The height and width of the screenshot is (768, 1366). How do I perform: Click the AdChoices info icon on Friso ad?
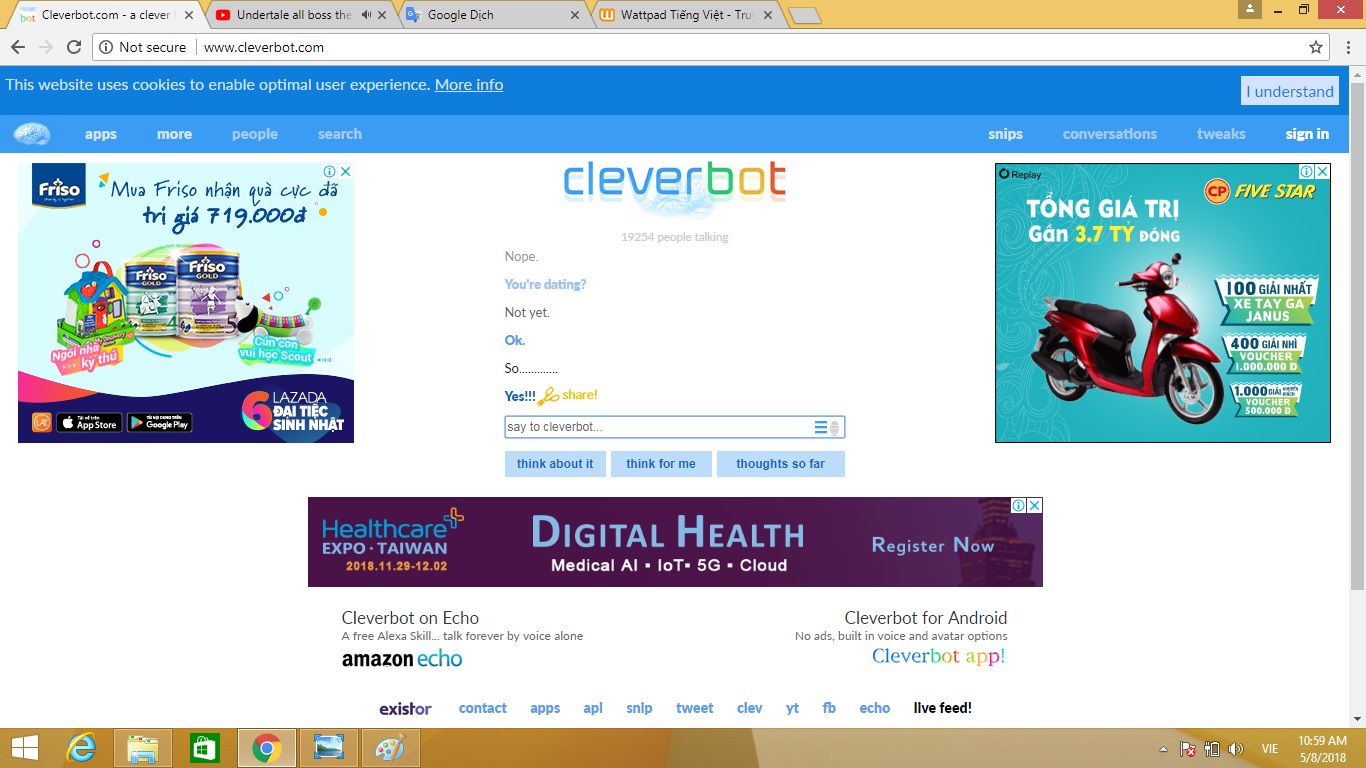click(x=329, y=172)
